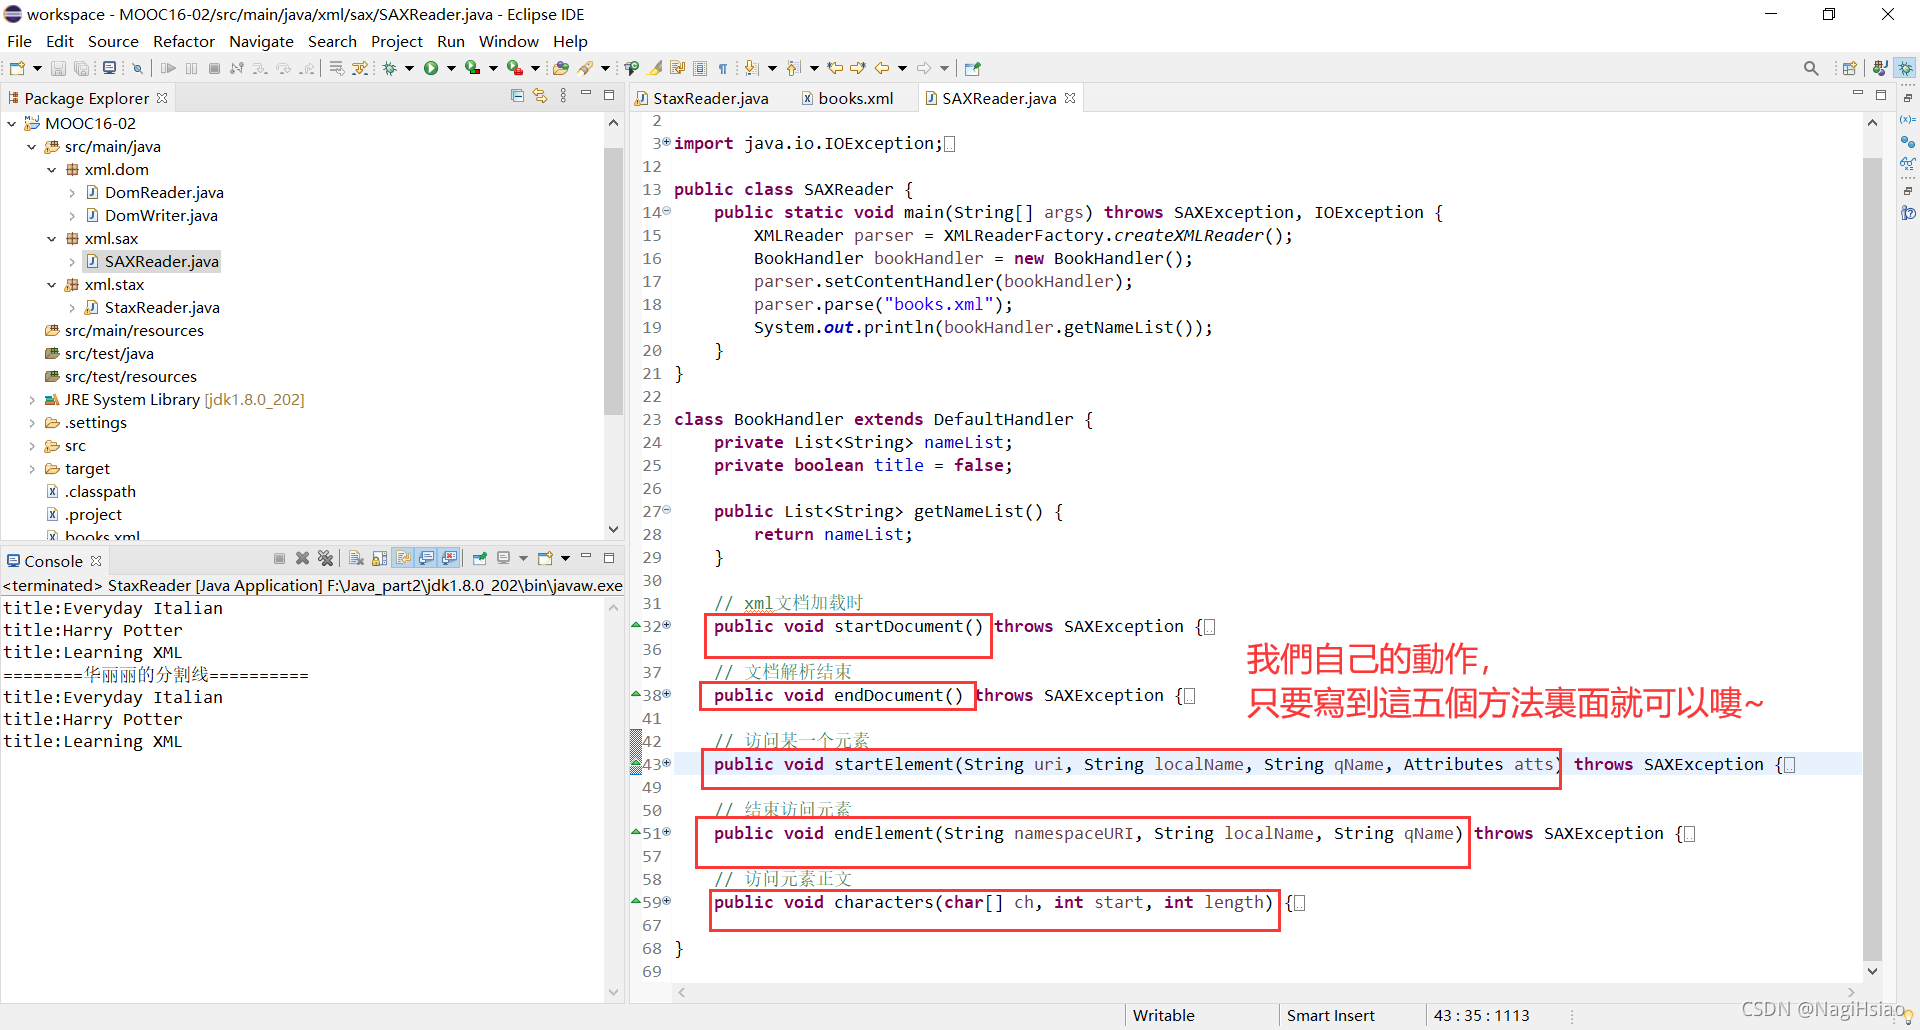Toggle Block Selection Mode icon

[700, 68]
